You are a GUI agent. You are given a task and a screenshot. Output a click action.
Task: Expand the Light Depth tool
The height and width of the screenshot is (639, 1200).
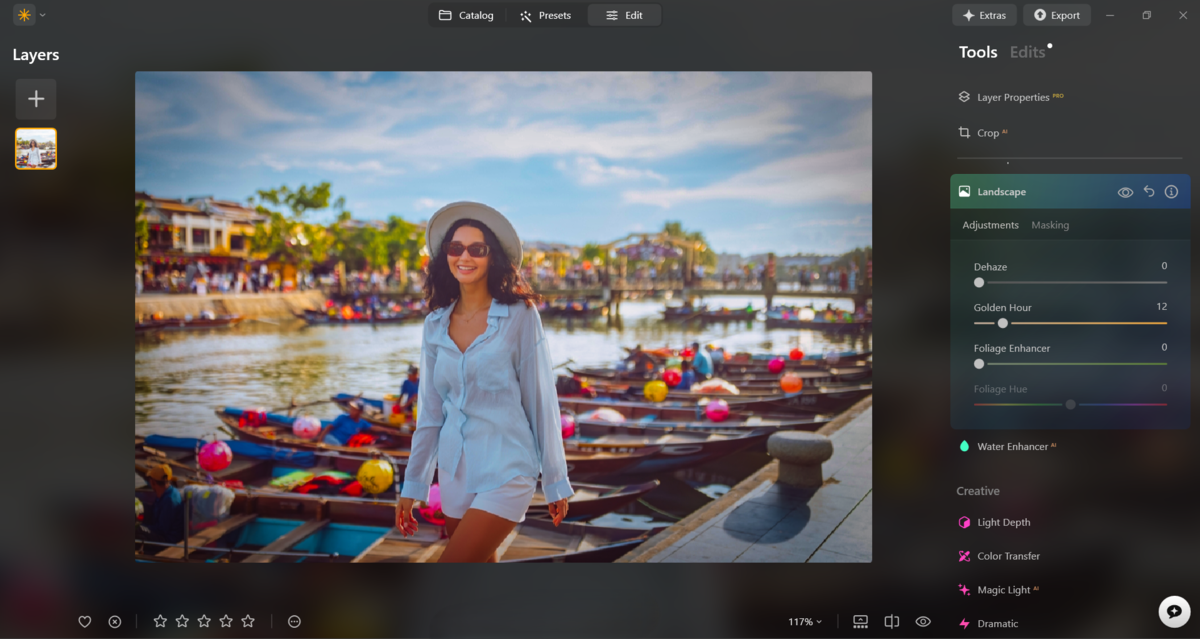click(x=1003, y=522)
